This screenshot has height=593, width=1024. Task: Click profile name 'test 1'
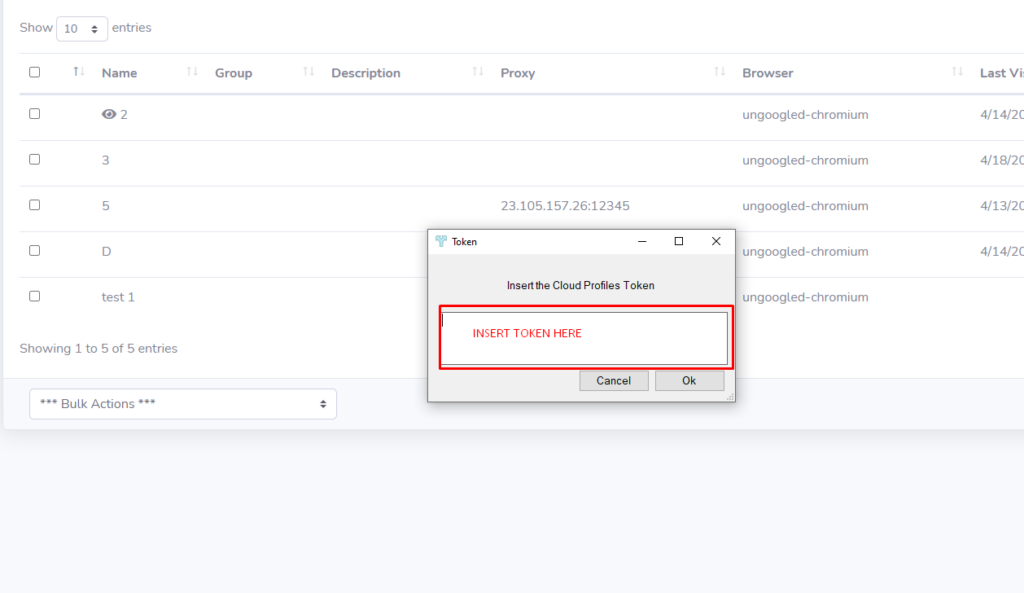pyautogui.click(x=118, y=297)
